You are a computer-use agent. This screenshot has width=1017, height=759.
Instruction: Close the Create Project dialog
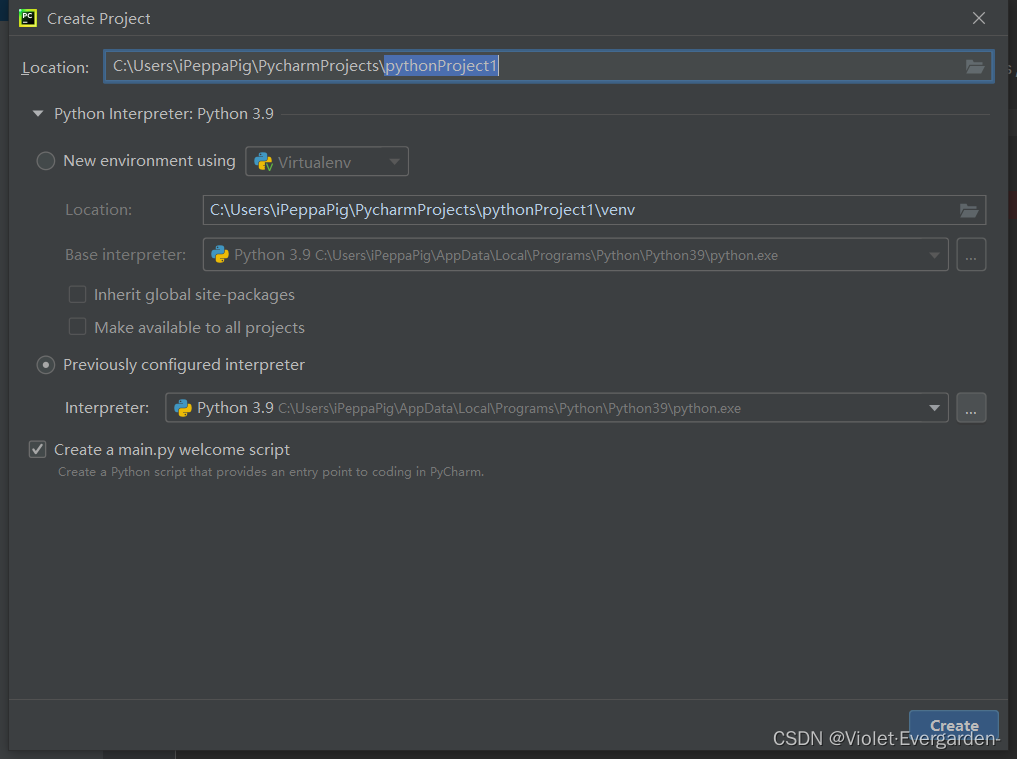point(979,18)
